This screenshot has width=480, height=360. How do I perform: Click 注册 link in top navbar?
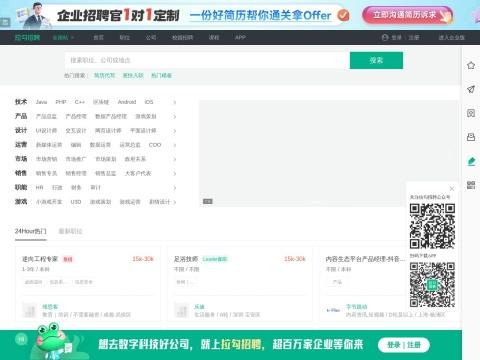[x=414, y=38]
